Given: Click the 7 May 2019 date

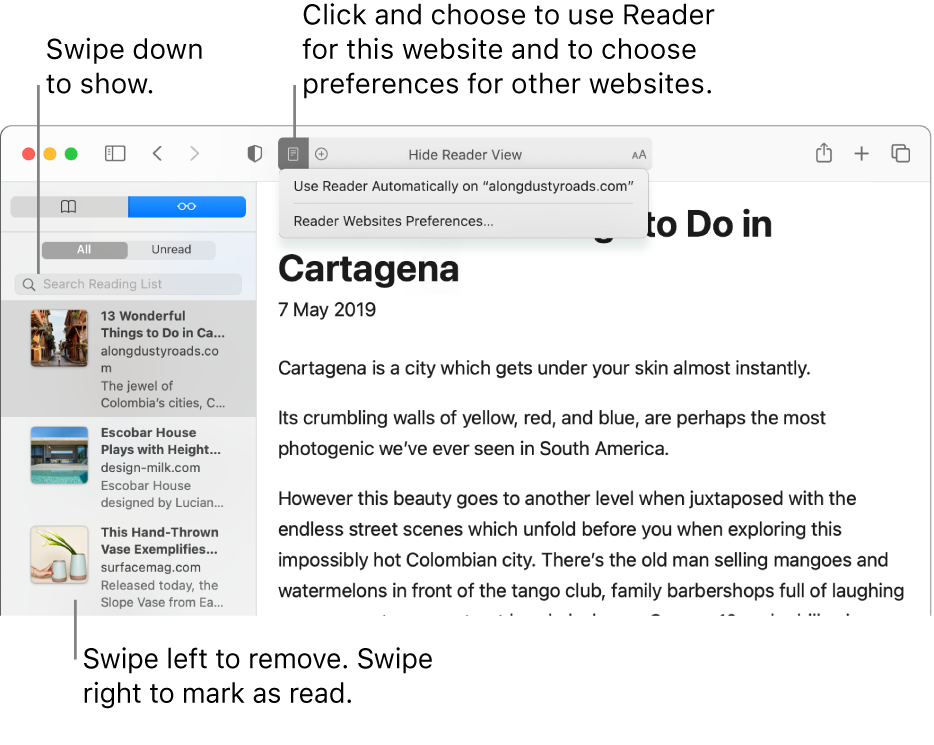Looking at the screenshot, I should tap(327, 310).
